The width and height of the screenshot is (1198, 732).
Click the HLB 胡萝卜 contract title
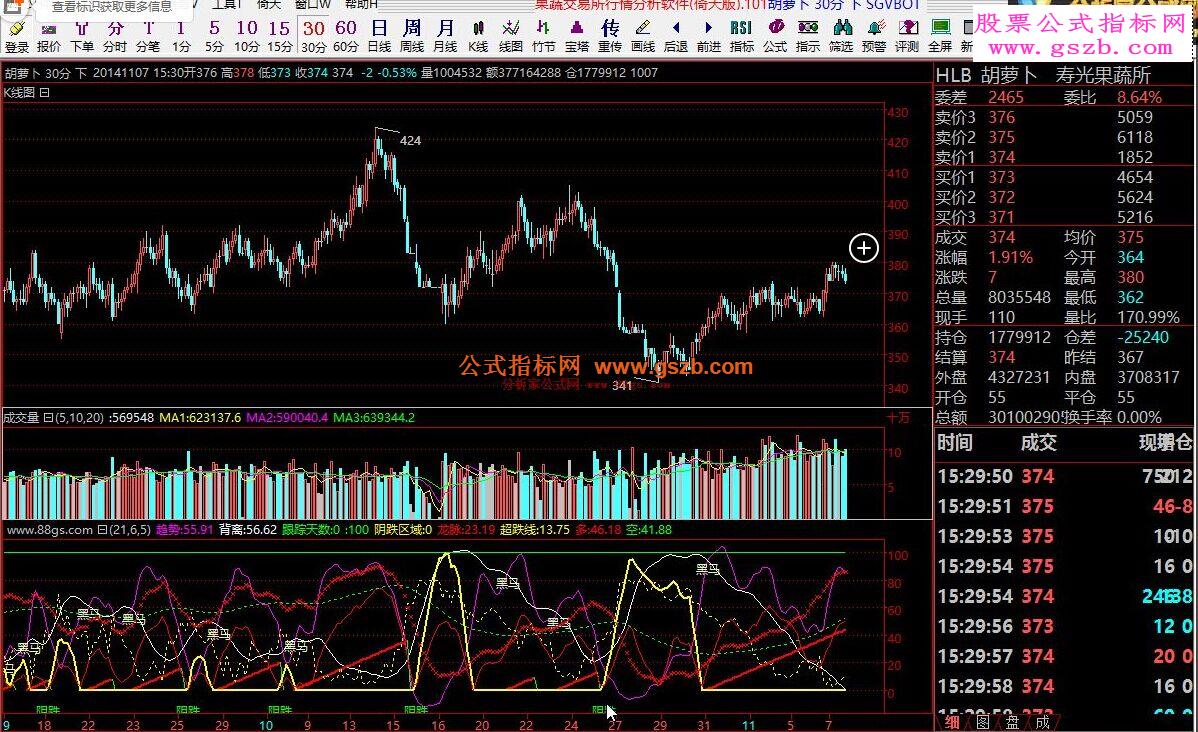tap(986, 75)
